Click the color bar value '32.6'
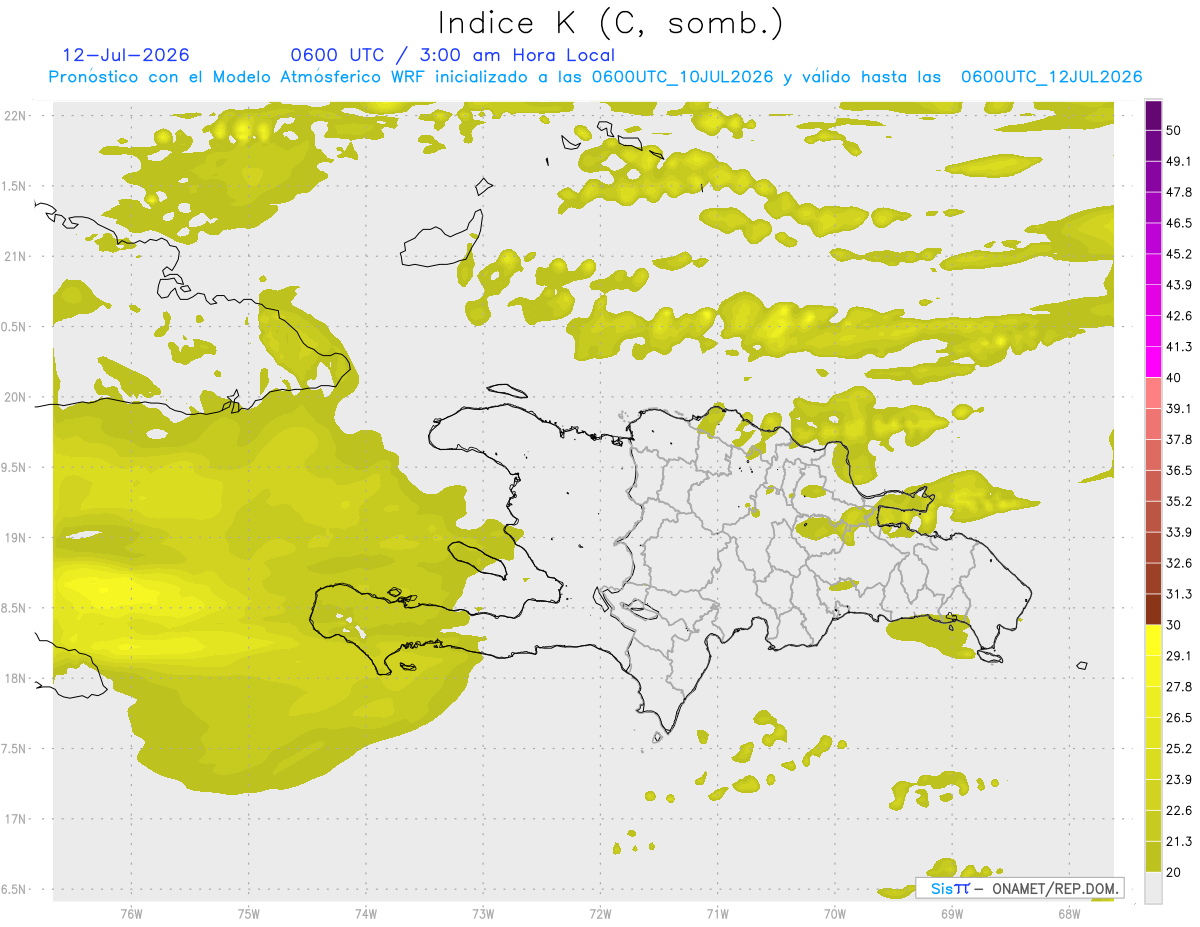 (x=1179, y=563)
